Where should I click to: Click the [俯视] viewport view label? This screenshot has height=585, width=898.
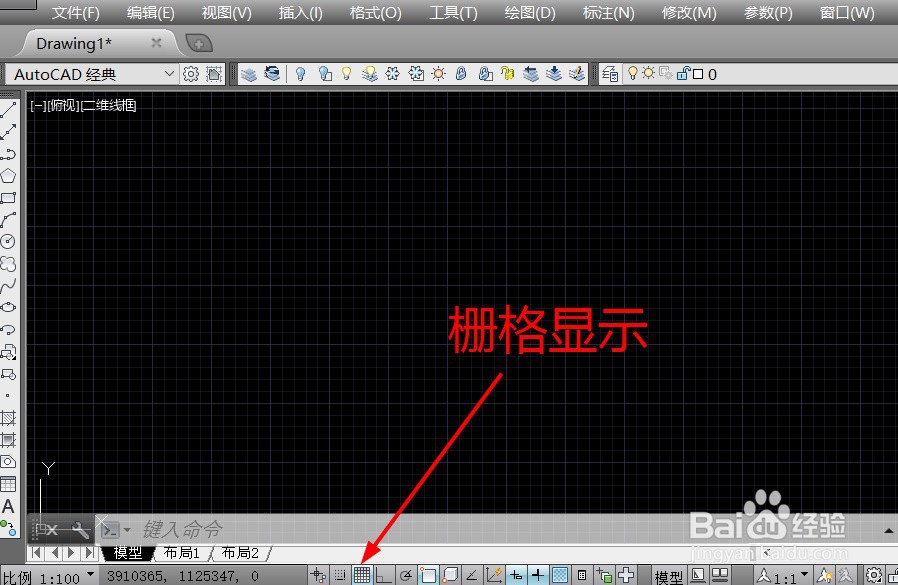point(64,105)
